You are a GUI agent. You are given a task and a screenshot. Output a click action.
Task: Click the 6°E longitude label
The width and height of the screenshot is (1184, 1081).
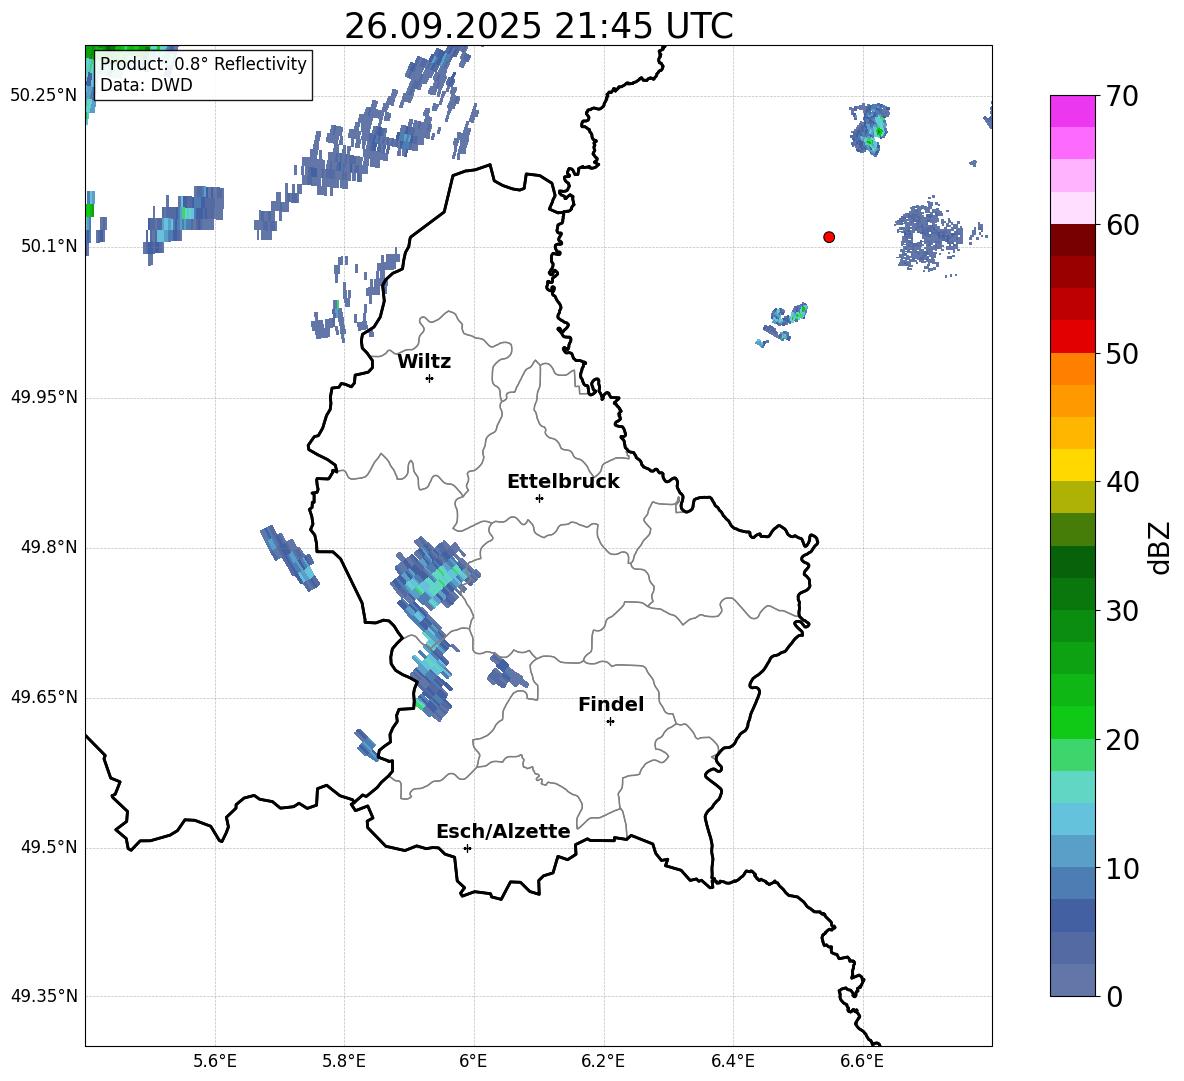pyautogui.click(x=473, y=1061)
